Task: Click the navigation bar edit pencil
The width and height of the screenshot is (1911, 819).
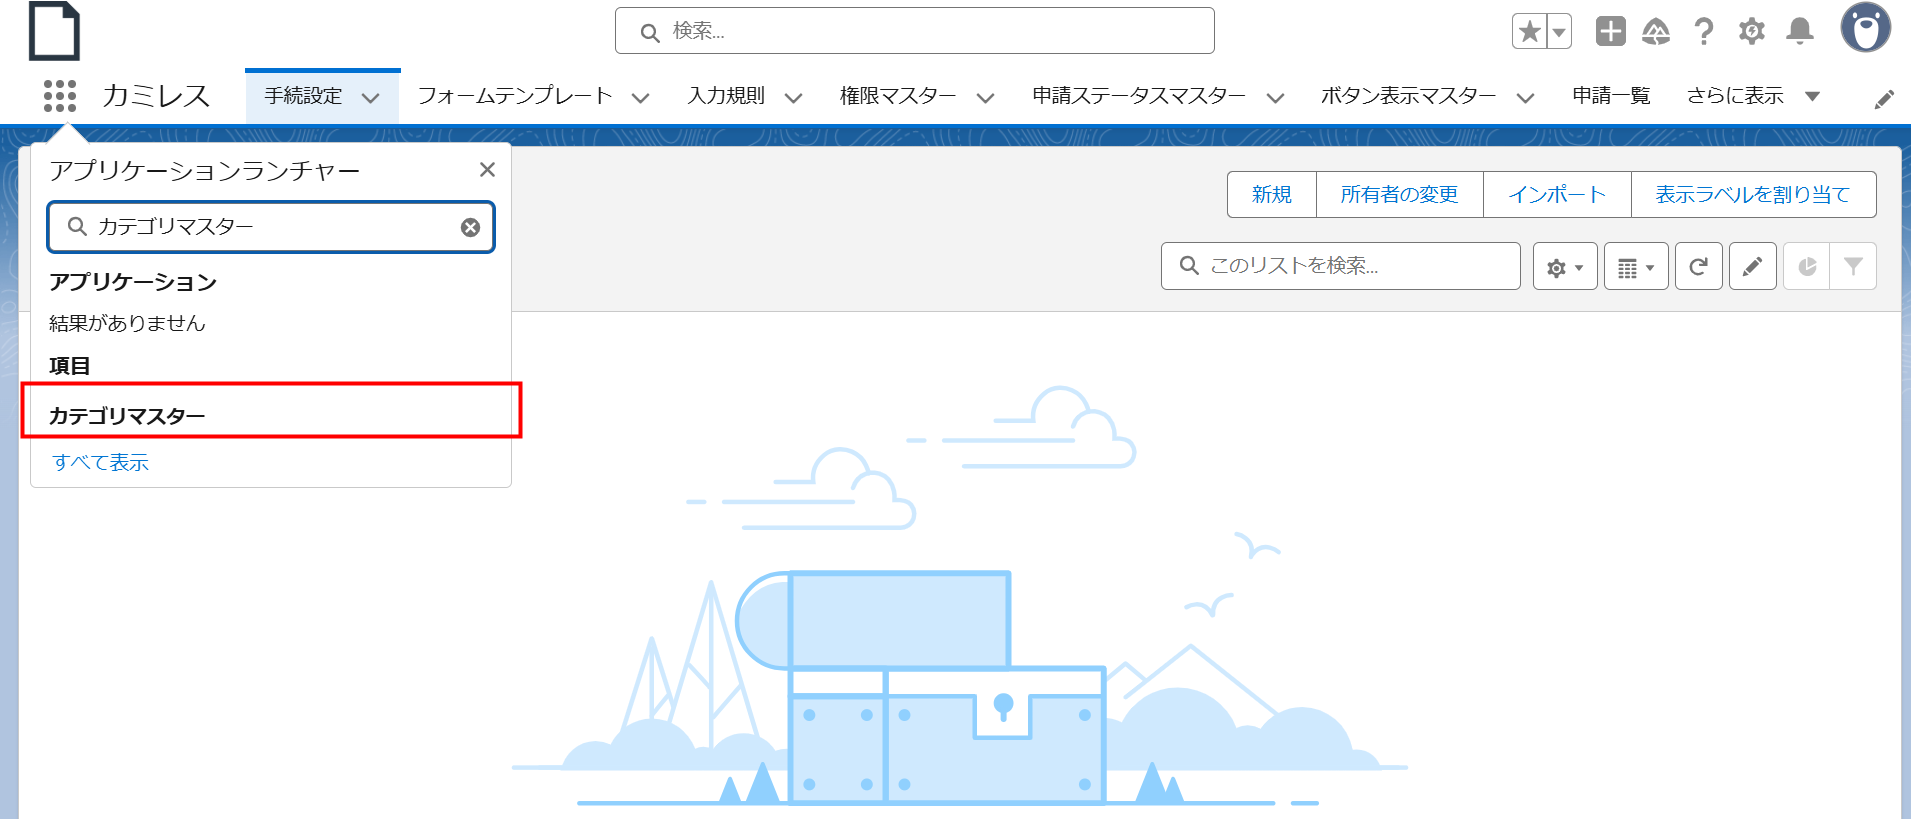Action: 1884,99
